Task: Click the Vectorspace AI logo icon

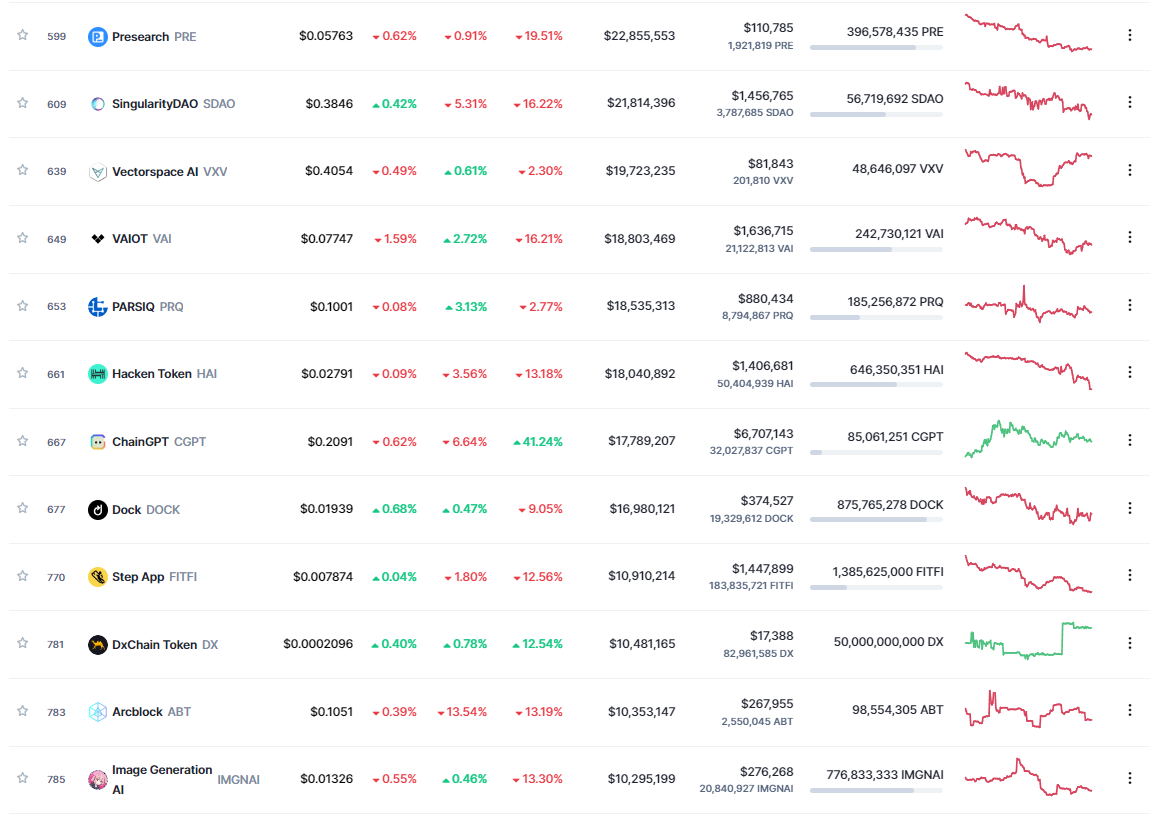Action: (x=98, y=172)
